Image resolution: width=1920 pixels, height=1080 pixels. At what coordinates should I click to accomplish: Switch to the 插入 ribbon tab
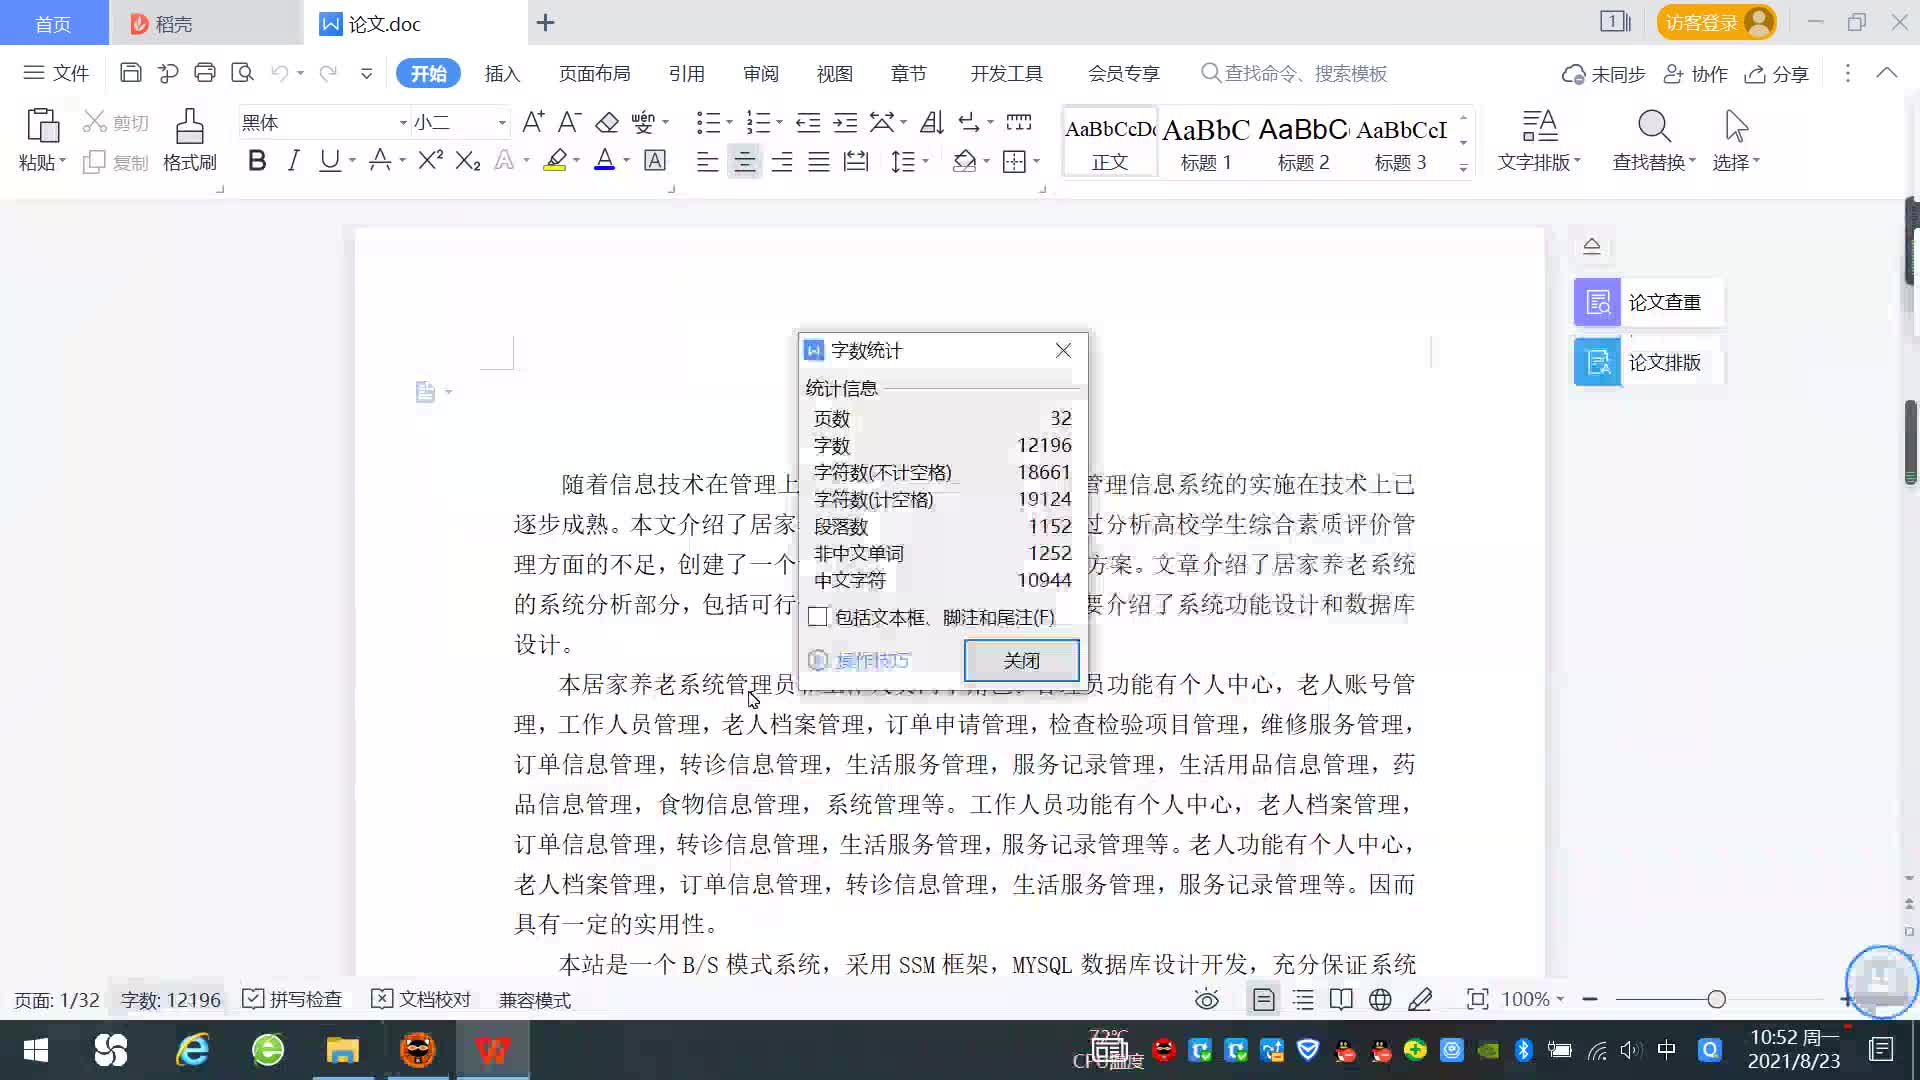pyautogui.click(x=502, y=74)
